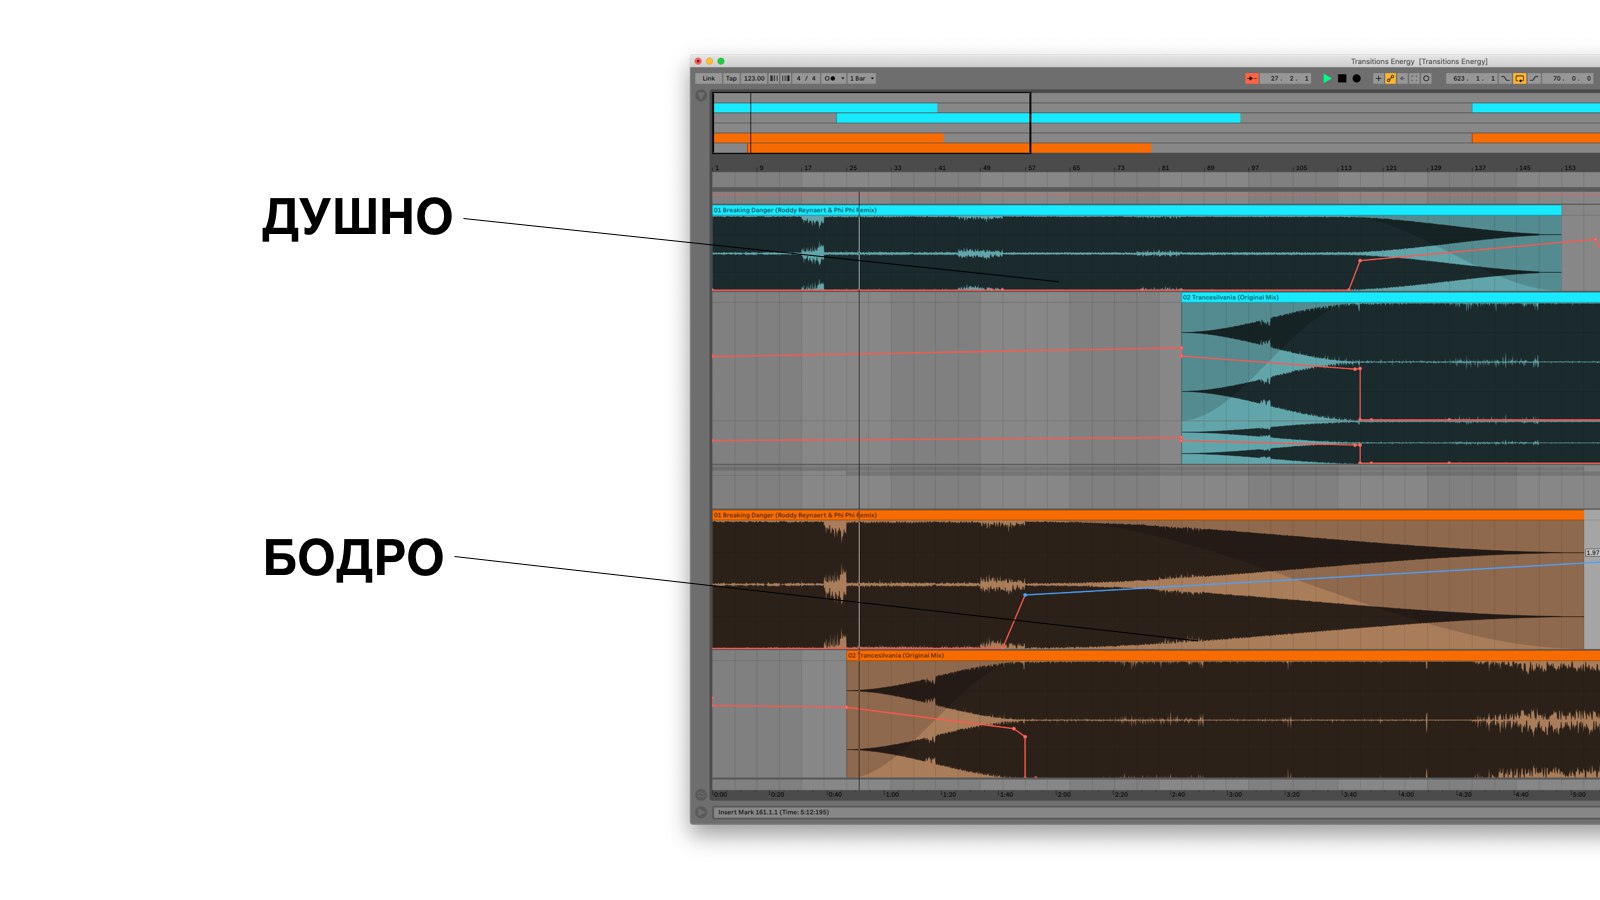Click the Insert Mark 161.1.1 status text
1600x900 pixels.
coord(773,812)
